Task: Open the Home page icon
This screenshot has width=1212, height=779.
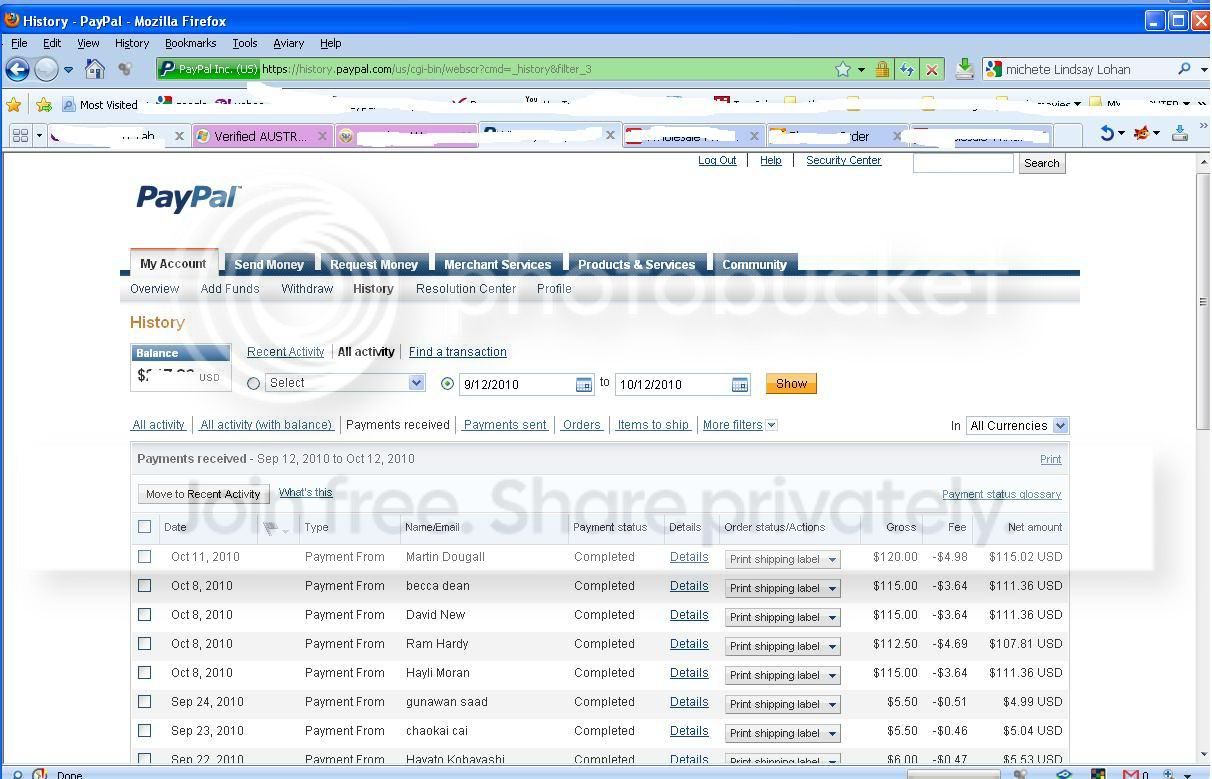Action: pos(95,69)
